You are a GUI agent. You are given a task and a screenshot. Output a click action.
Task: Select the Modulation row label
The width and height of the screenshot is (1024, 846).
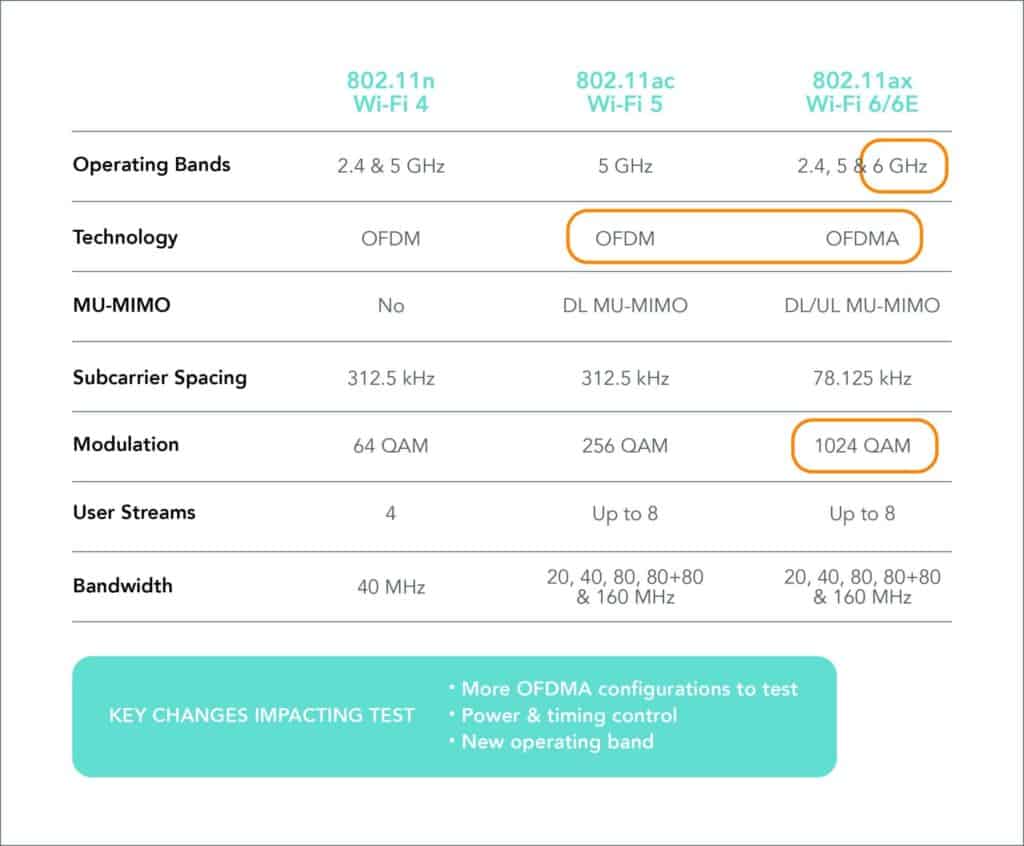click(x=126, y=444)
